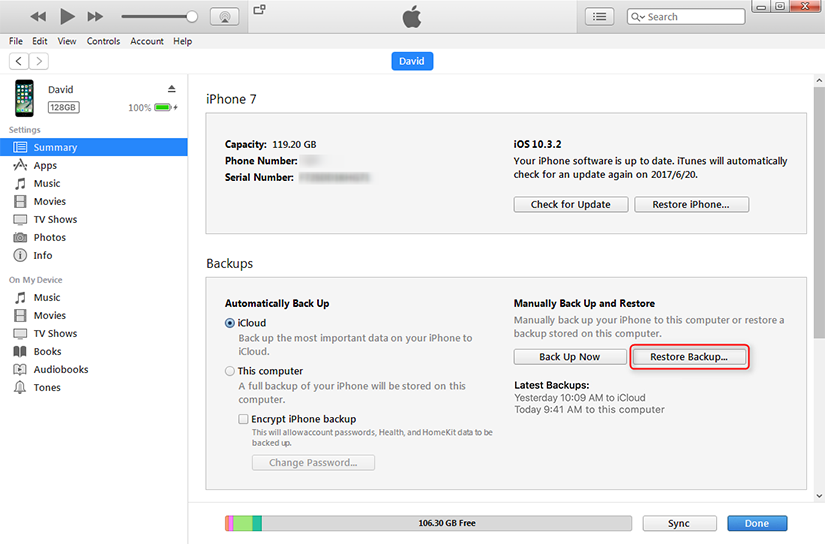Viewport: 825px width, 544px height.
Task: Click the rewind previous track button
Action: tap(38, 17)
